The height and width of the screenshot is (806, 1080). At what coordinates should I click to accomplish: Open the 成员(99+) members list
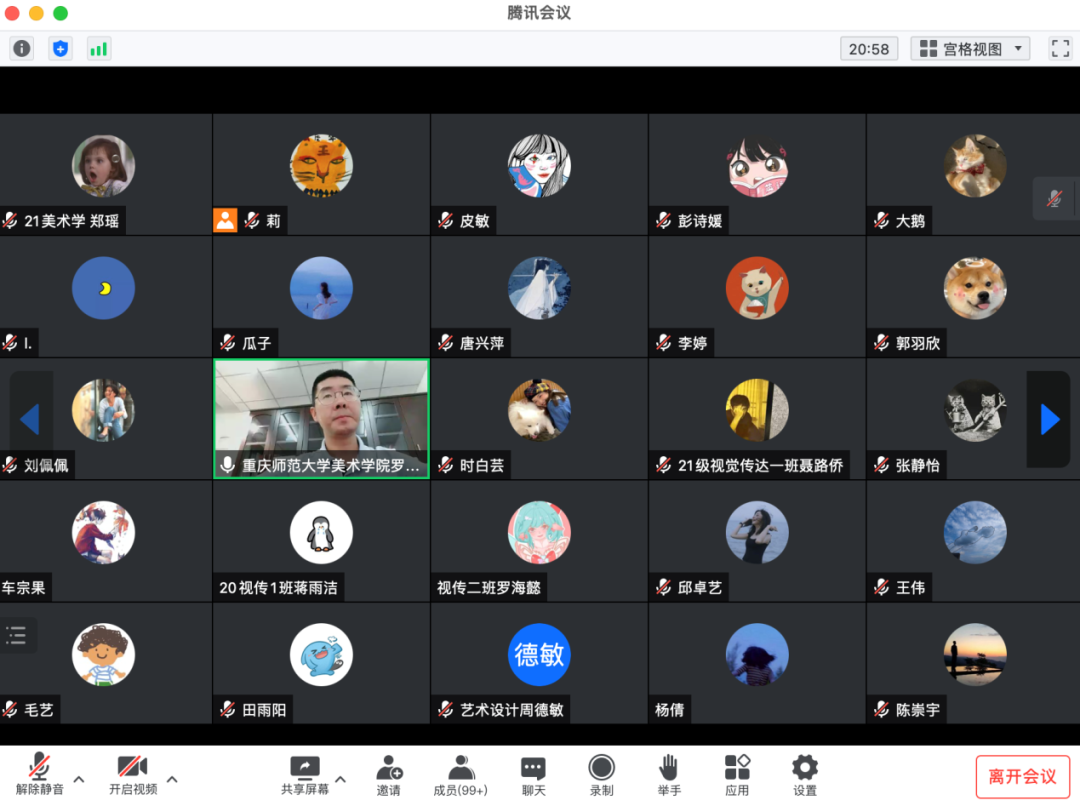click(x=461, y=775)
